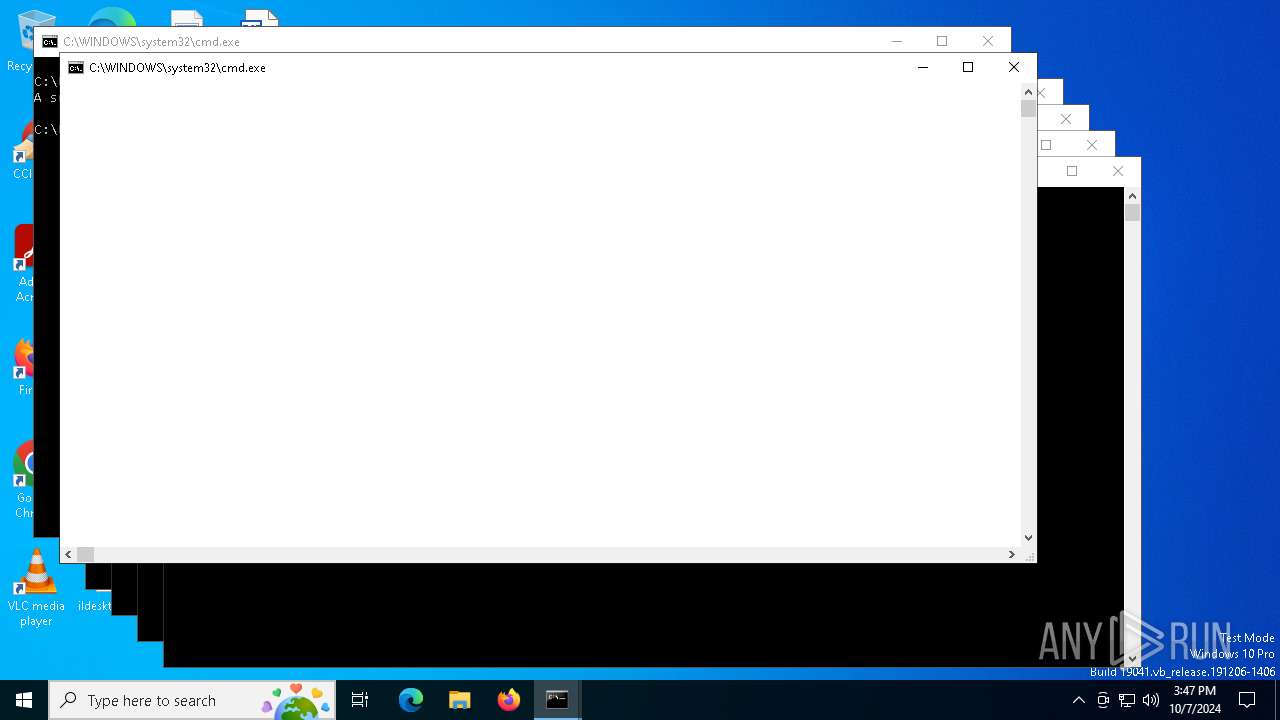Click the front cmd vertical scrollbar thumb

(x=1028, y=108)
